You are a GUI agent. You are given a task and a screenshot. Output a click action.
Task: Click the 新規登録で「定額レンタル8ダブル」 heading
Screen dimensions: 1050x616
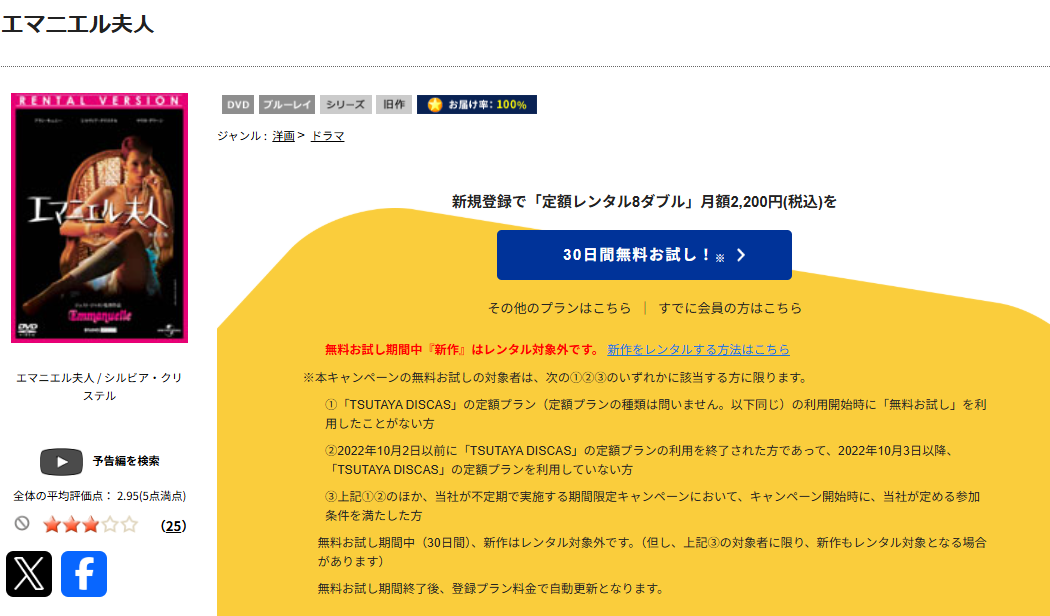point(644,202)
